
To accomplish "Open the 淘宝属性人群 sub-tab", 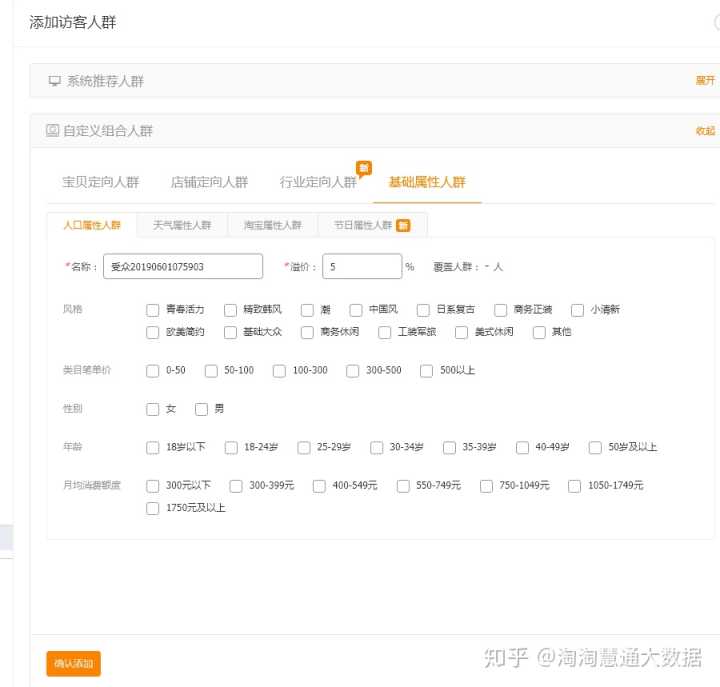I will [x=272, y=226].
